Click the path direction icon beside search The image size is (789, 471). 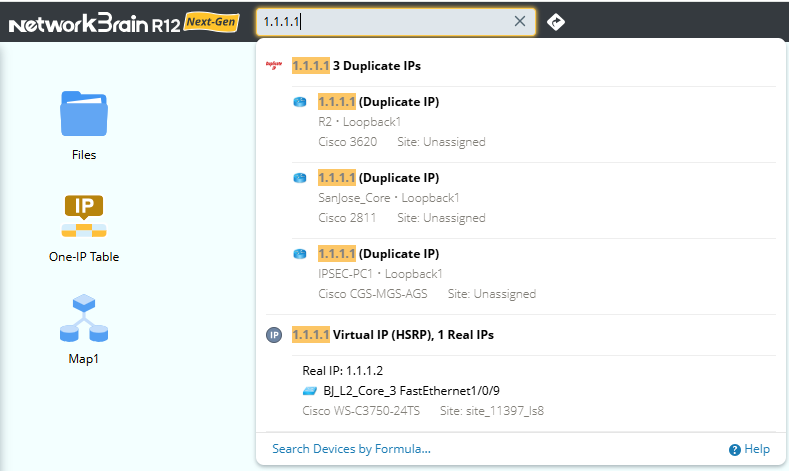tap(556, 22)
